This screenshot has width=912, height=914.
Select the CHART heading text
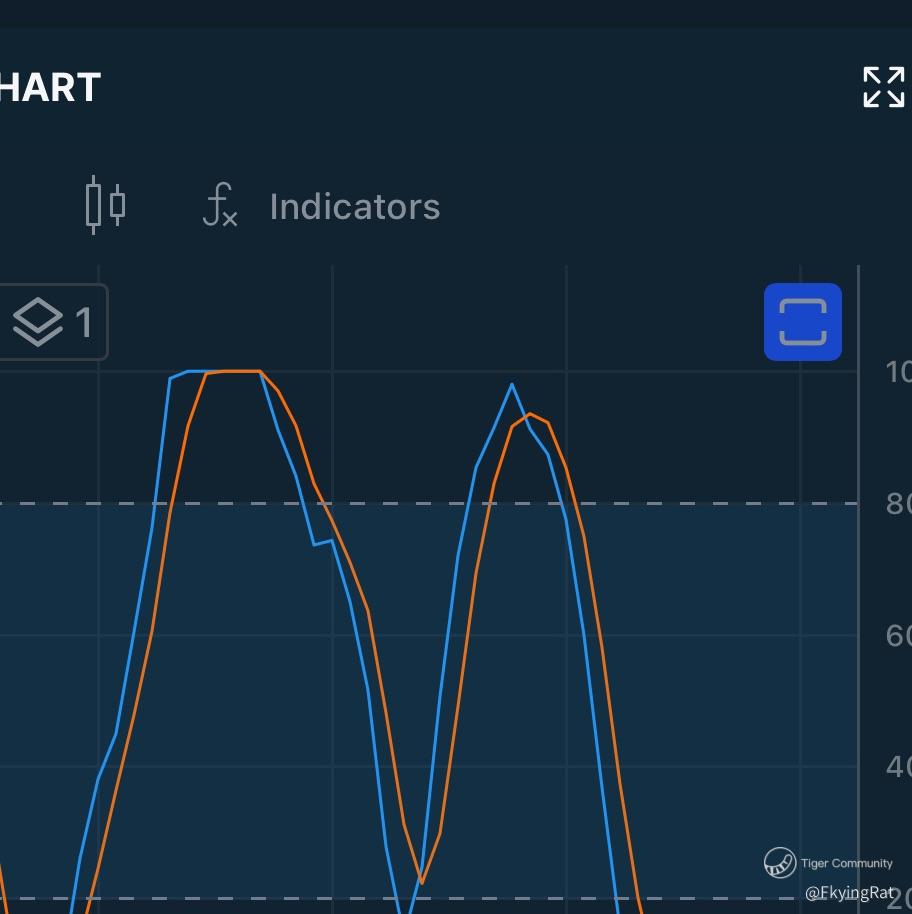[x=50, y=87]
